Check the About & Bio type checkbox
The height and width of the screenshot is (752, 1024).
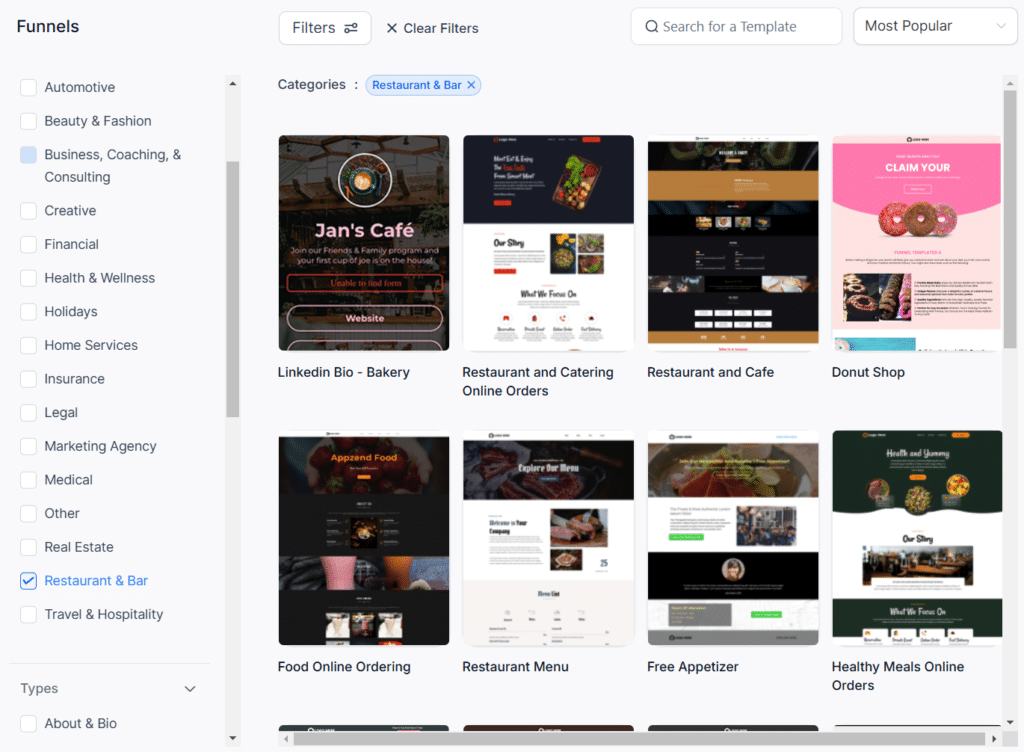pyautogui.click(x=28, y=723)
